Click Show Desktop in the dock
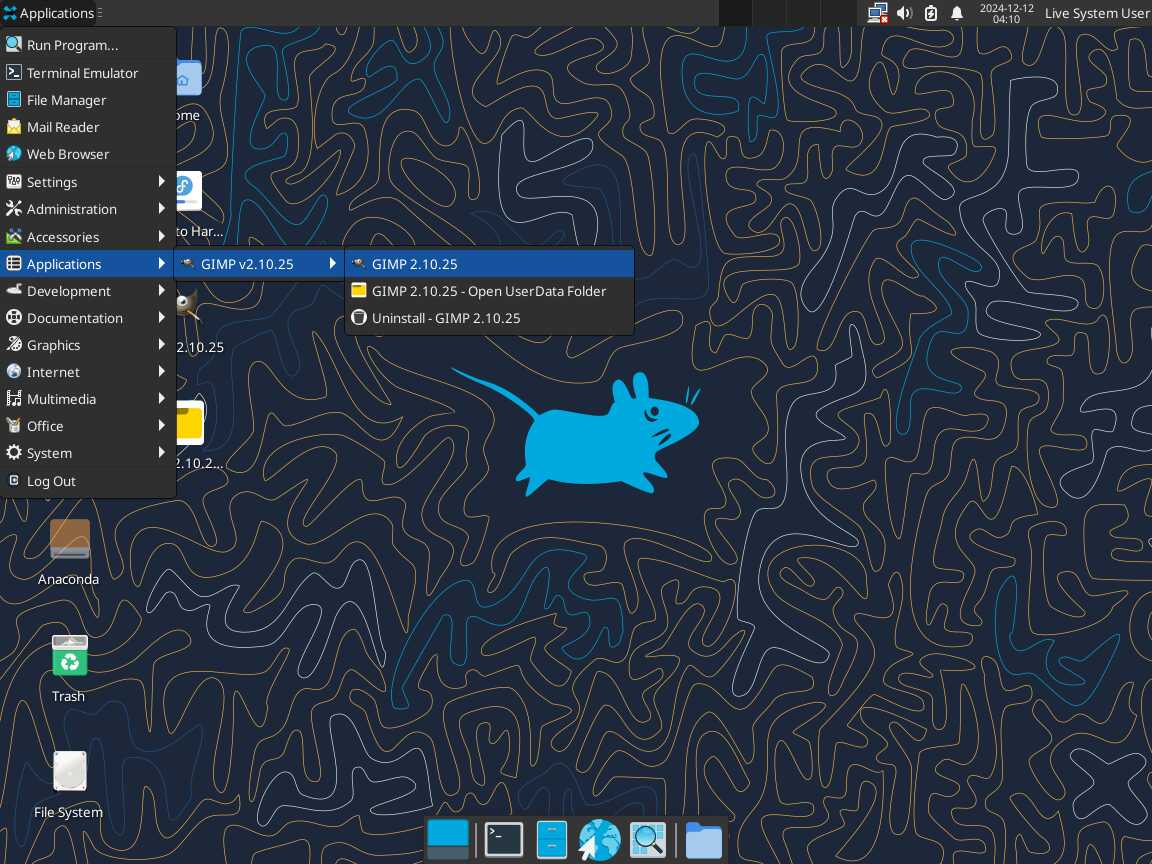This screenshot has width=1152, height=864. click(x=447, y=840)
